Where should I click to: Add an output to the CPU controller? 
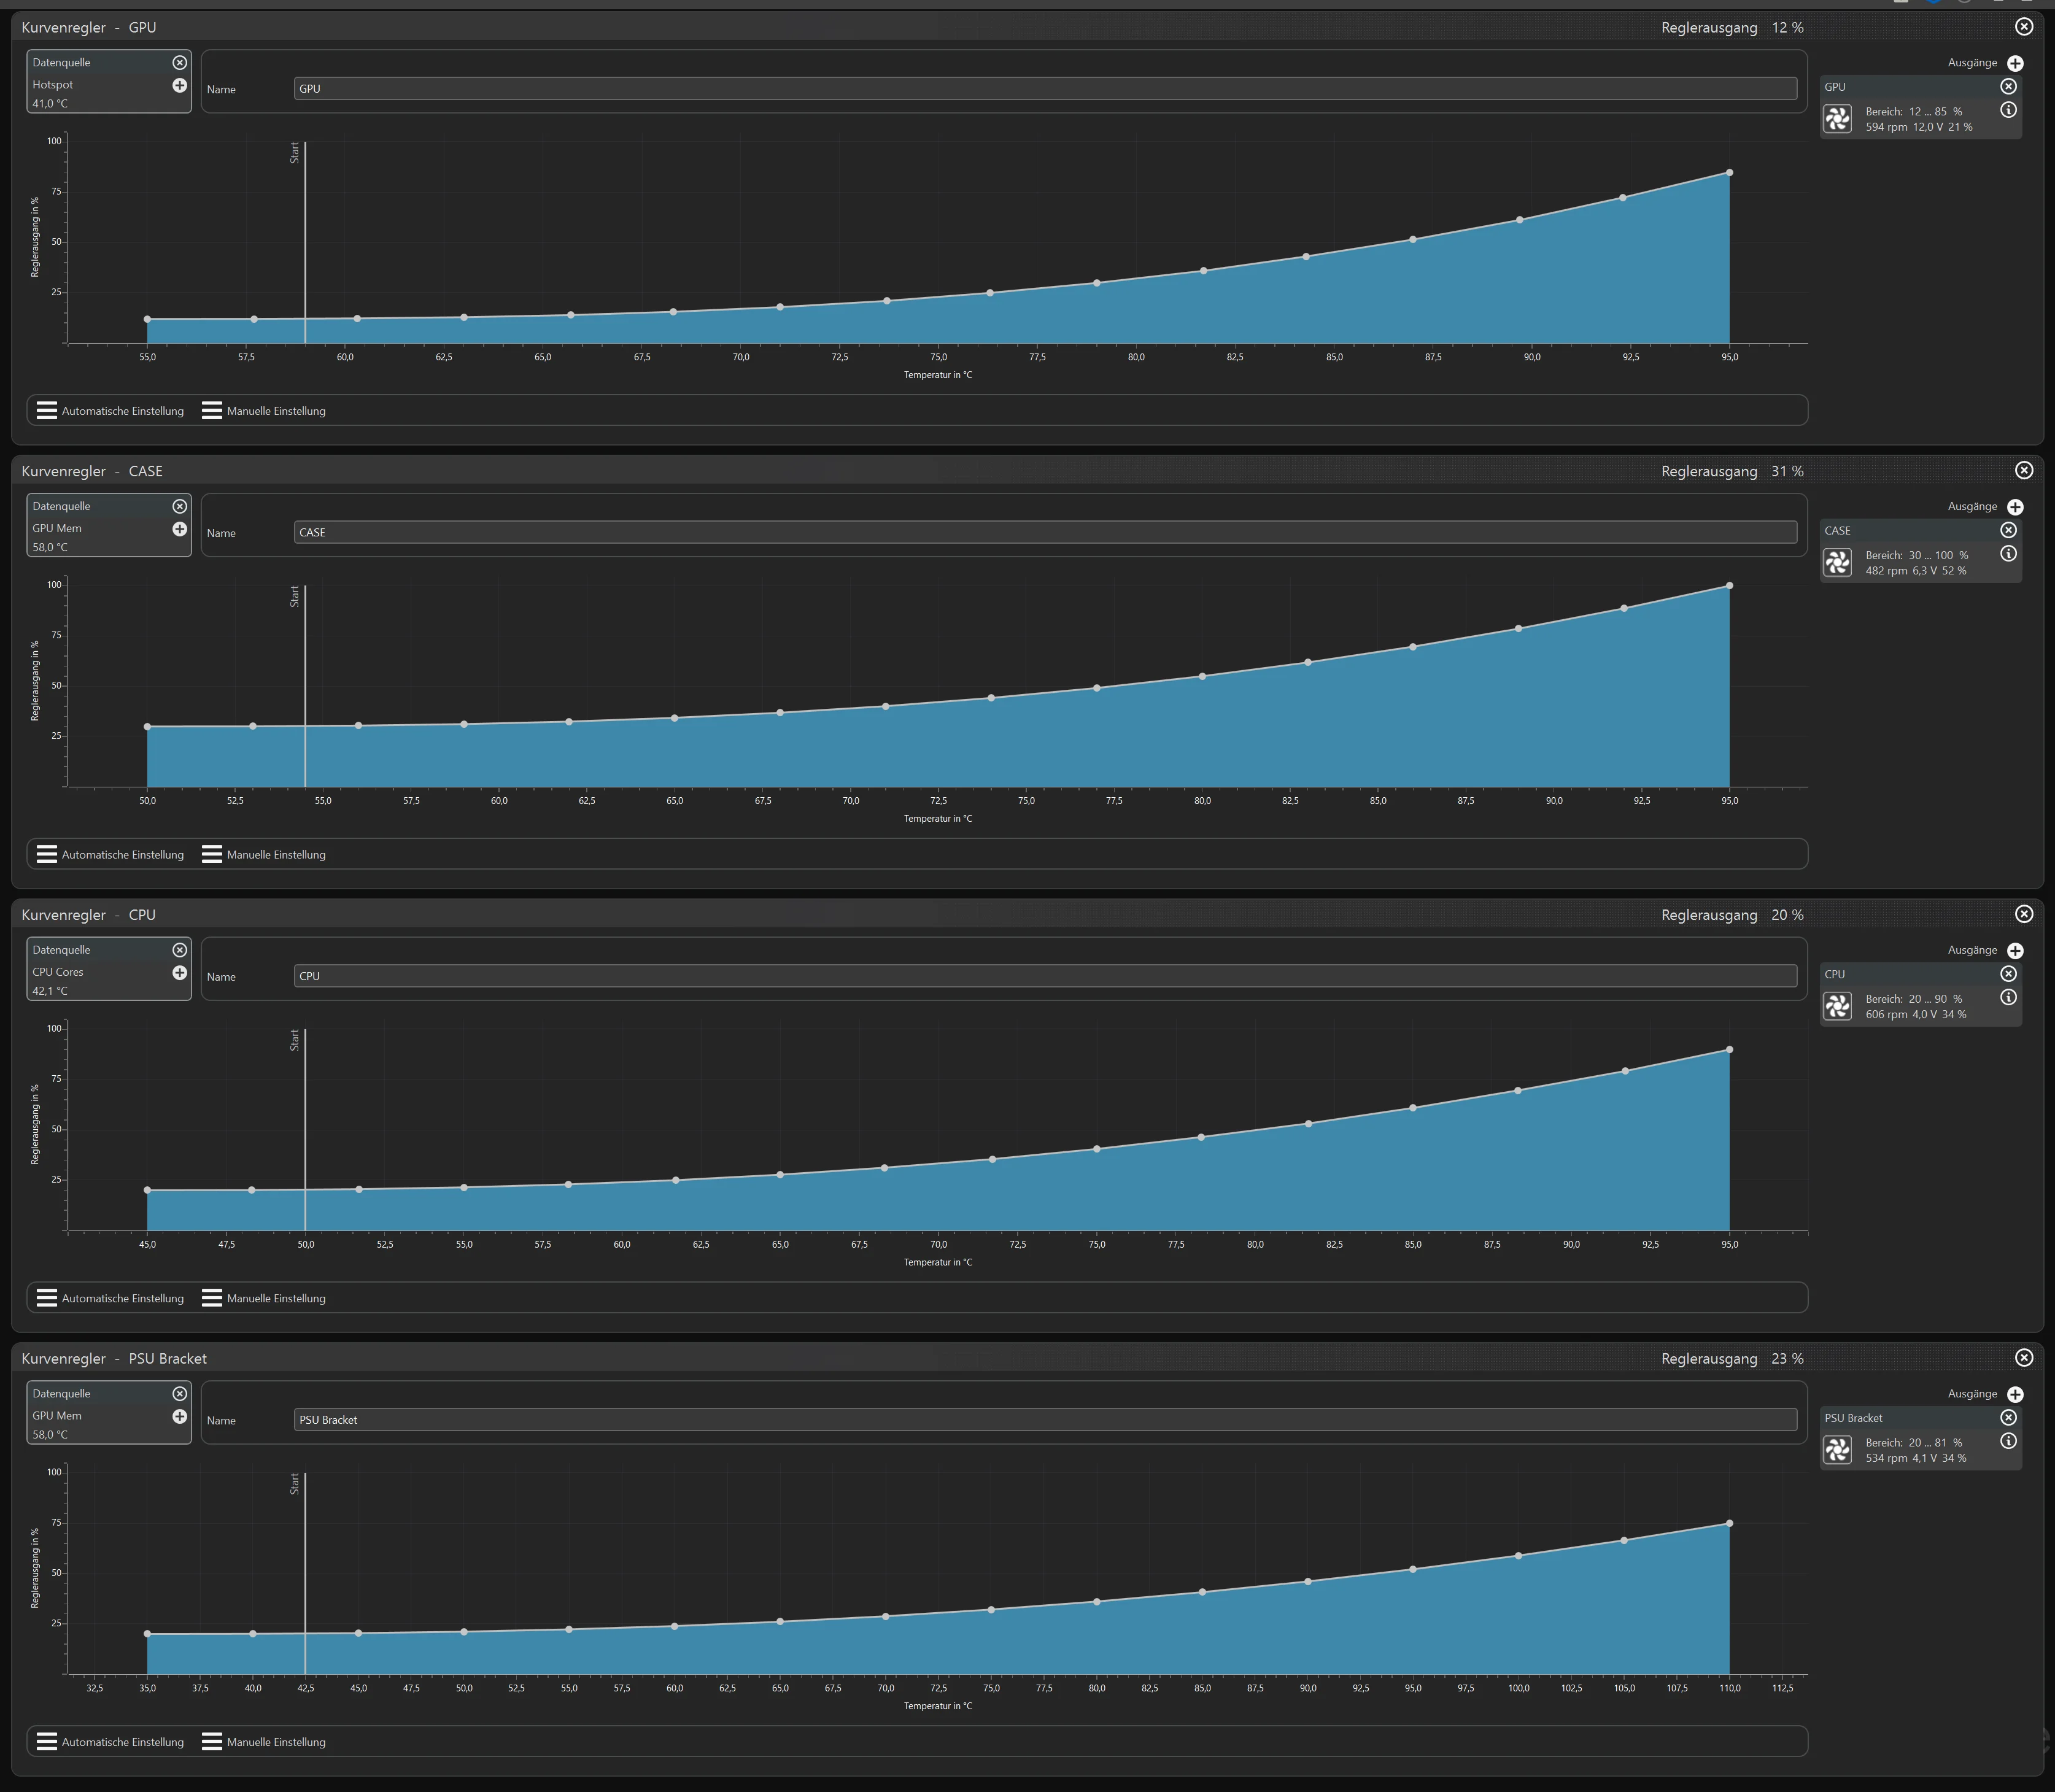click(2015, 951)
